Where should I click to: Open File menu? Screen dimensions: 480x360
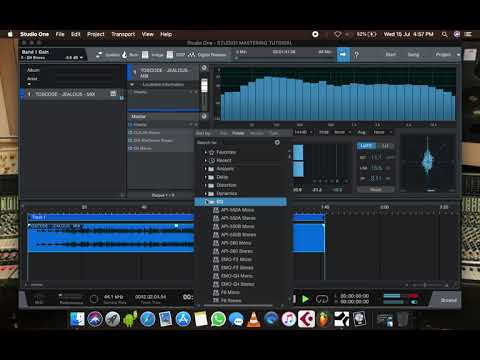tap(60, 34)
